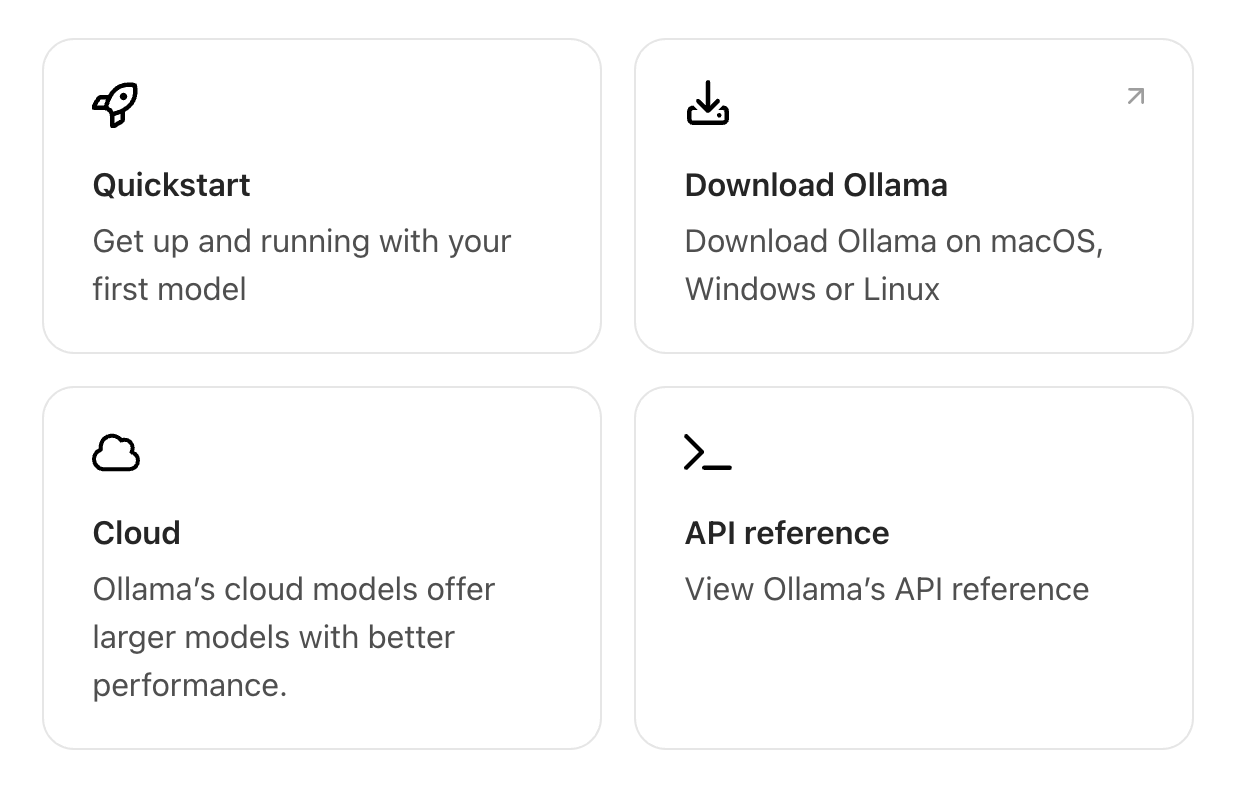Open the API reference title
Image resolution: width=1240 pixels, height=788 pixels.
coord(787,533)
